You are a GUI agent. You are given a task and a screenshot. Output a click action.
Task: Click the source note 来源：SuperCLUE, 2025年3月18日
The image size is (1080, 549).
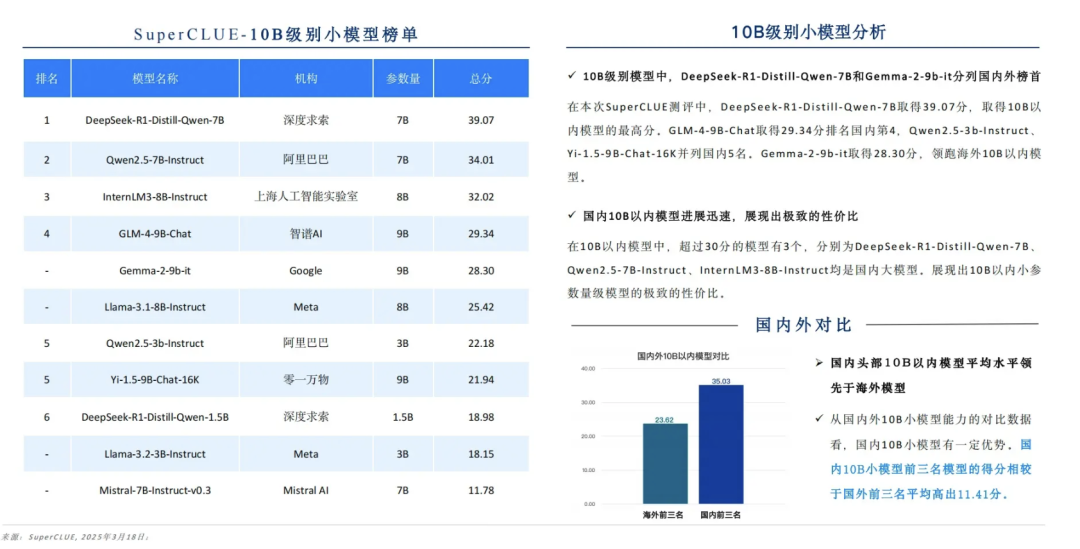coord(75,537)
